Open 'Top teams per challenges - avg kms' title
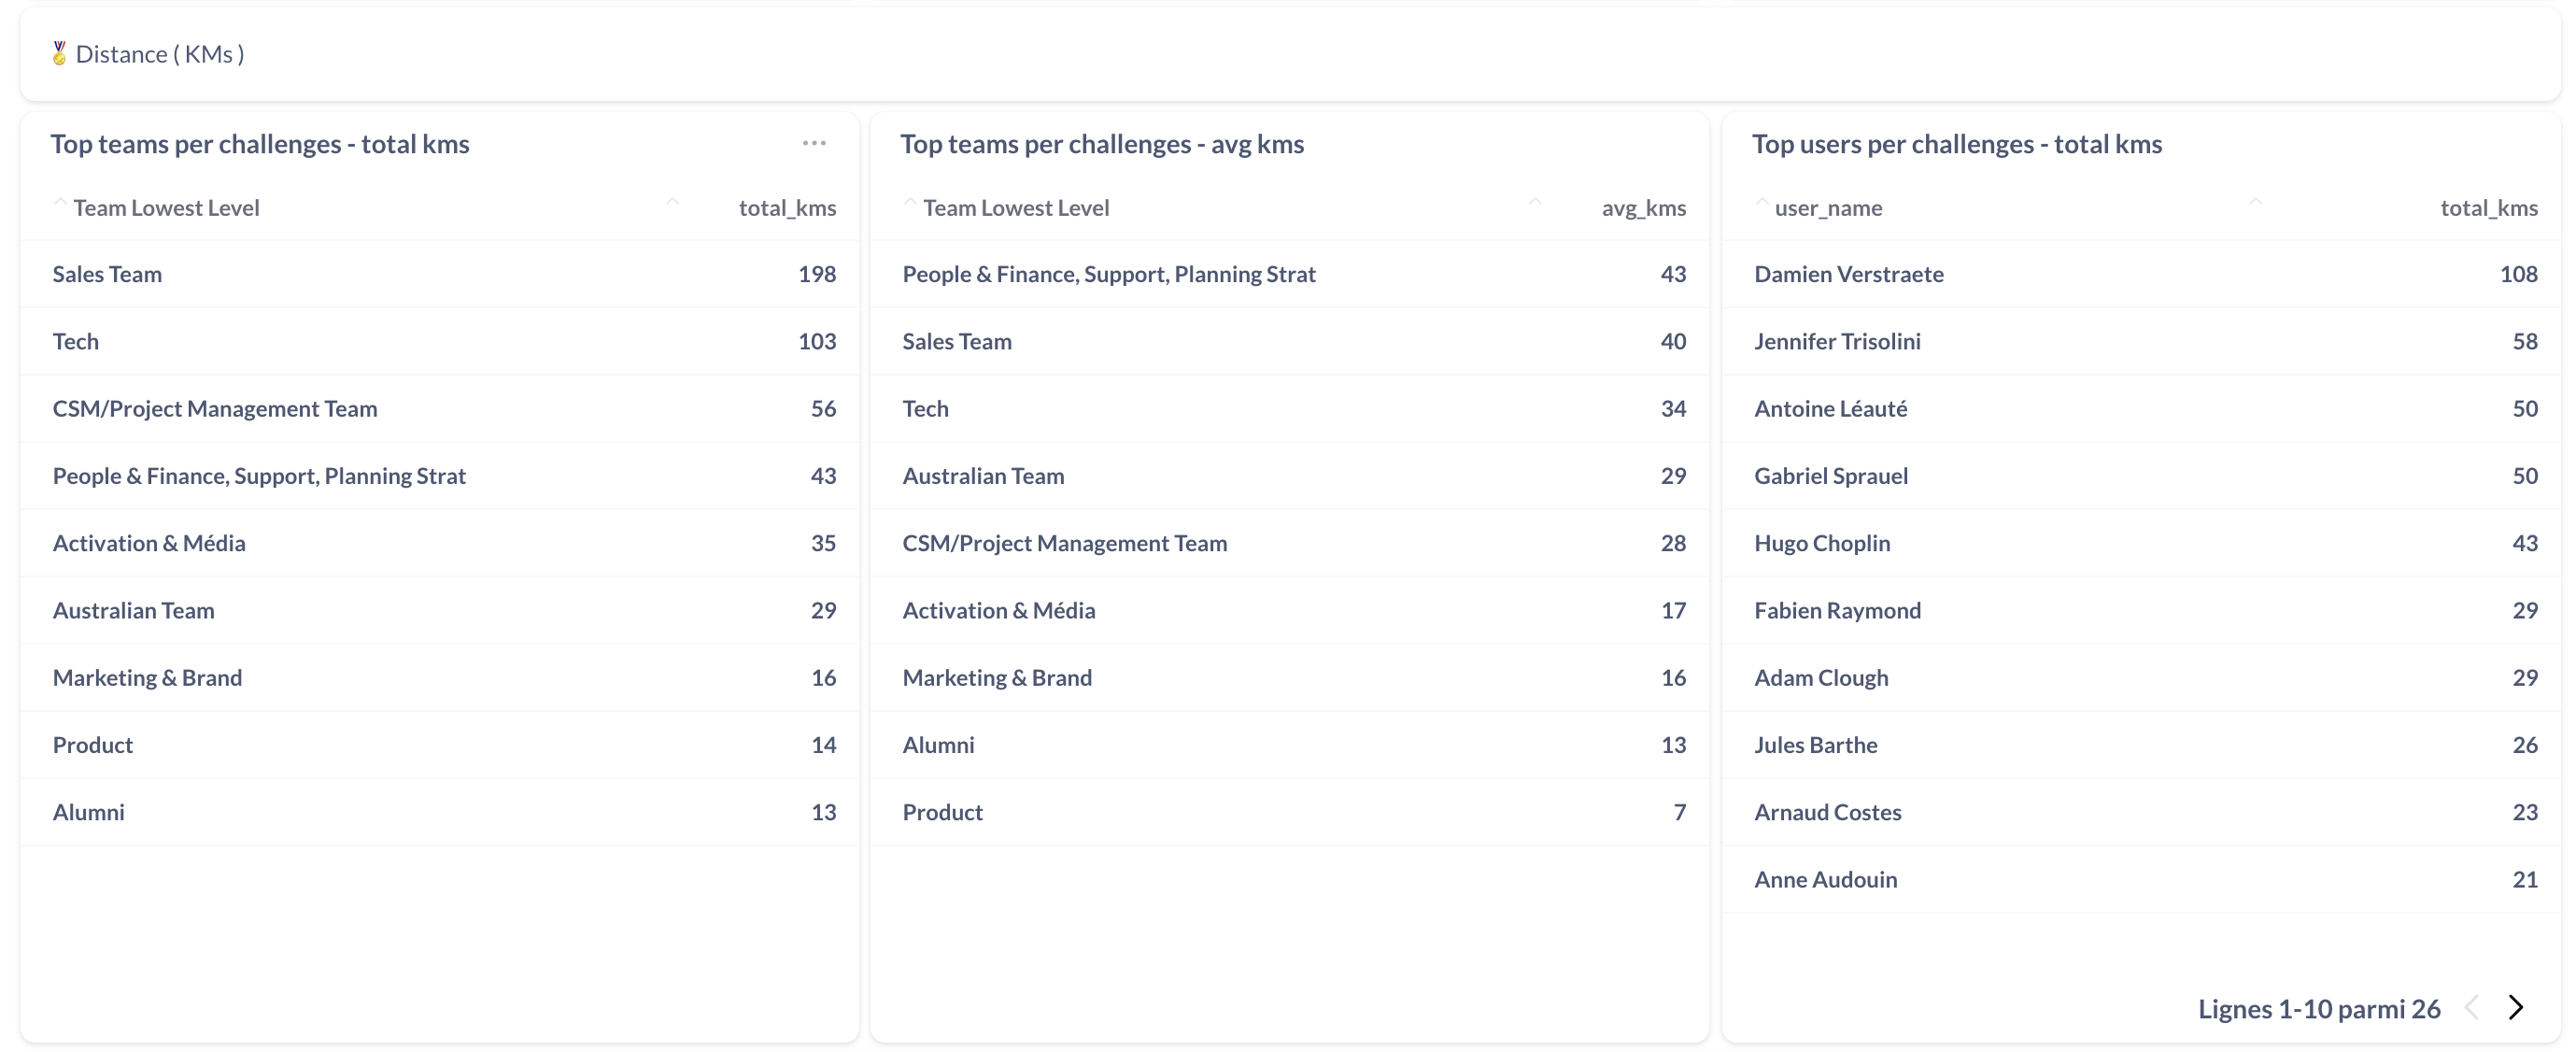The image size is (2576, 1052). coord(1102,144)
